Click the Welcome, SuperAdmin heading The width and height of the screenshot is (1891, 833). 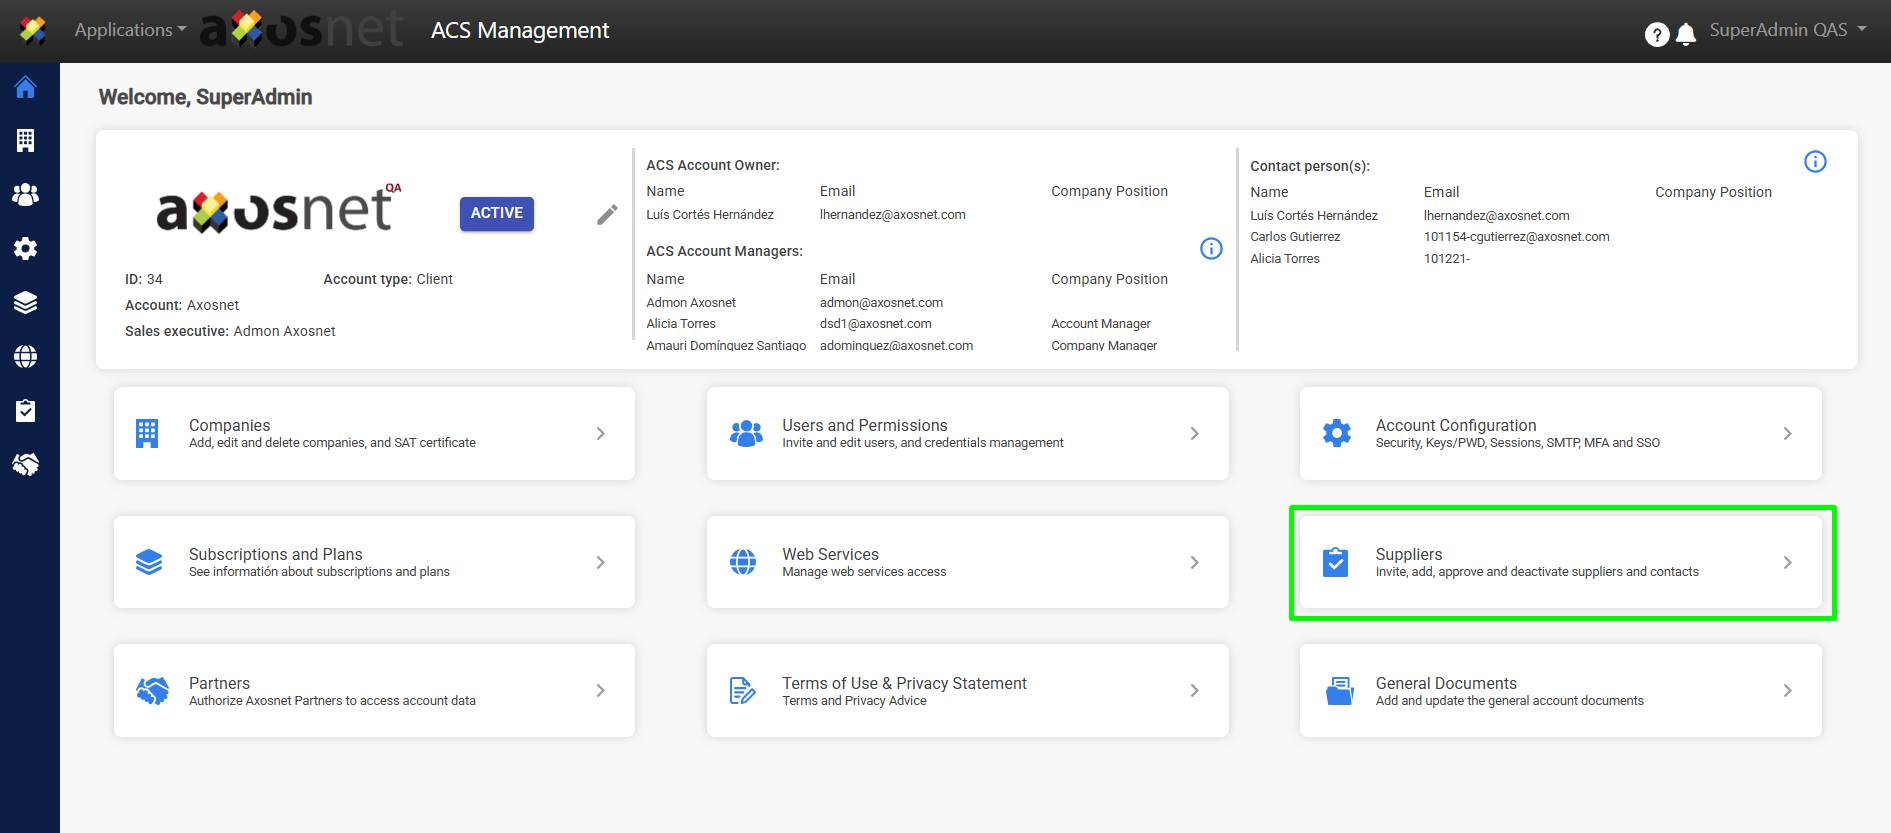[205, 97]
